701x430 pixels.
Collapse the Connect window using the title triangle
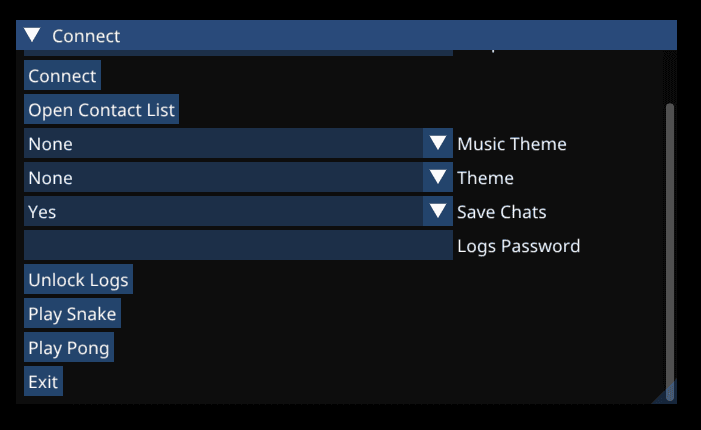[x=32, y=36]
